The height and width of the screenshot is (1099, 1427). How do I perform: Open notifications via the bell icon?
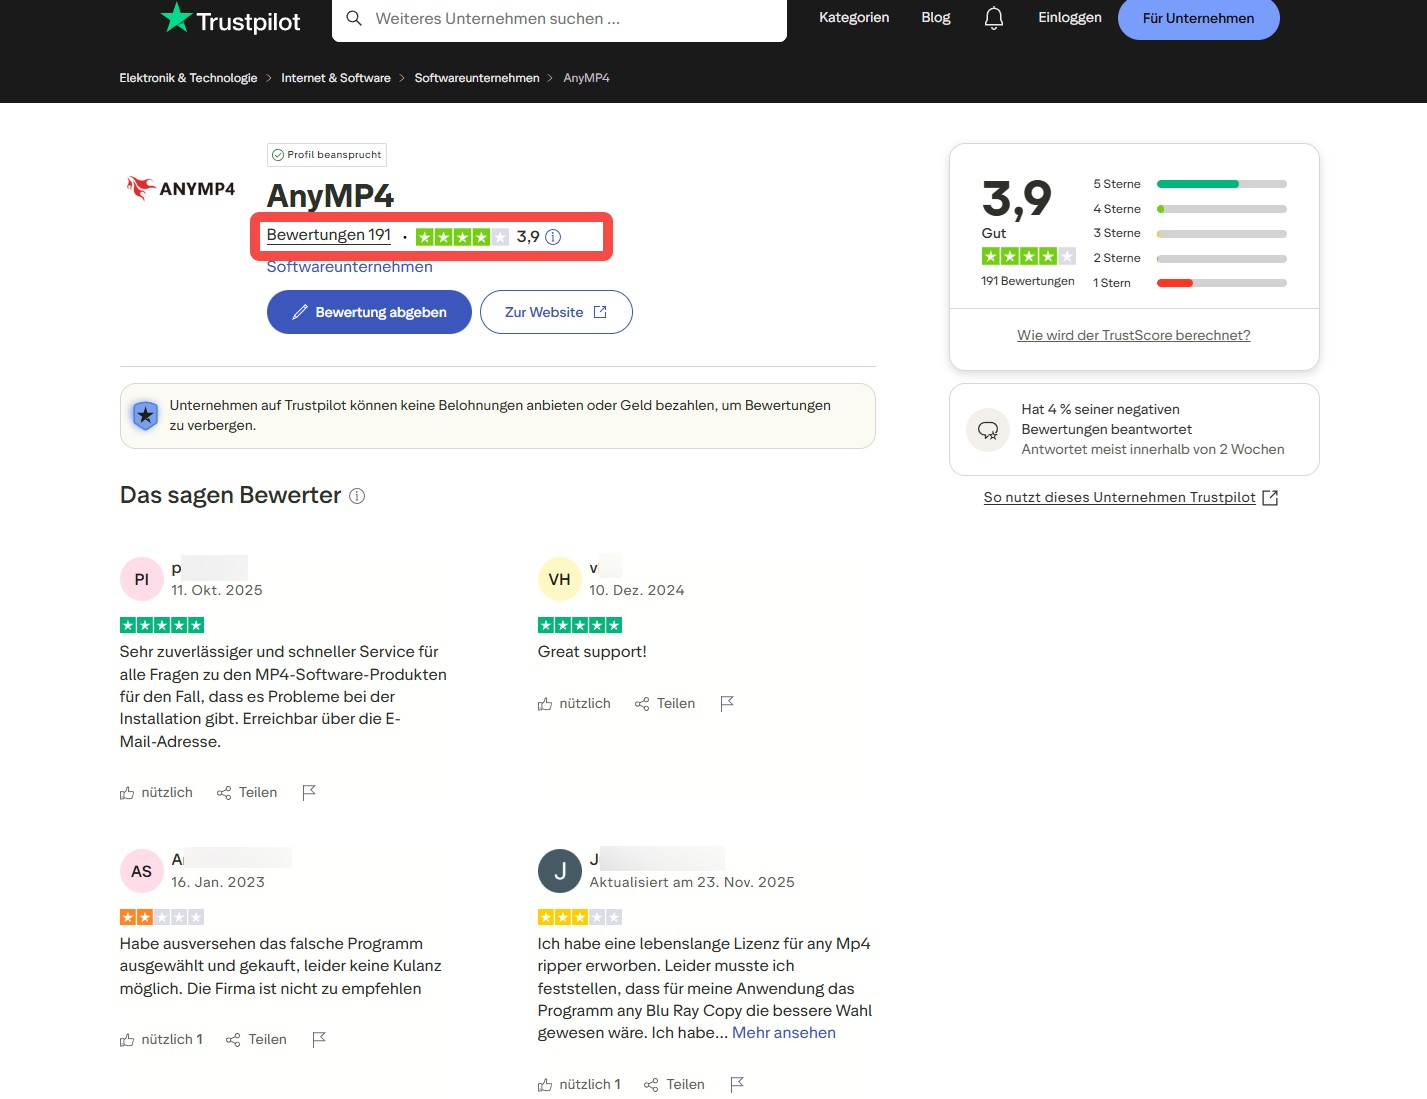[993, 17]
